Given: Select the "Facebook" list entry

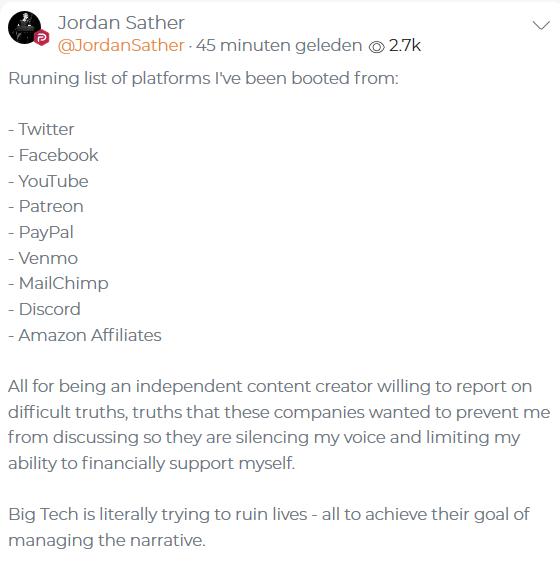Looking at the screenshot, I should click(x=53, y=155).
